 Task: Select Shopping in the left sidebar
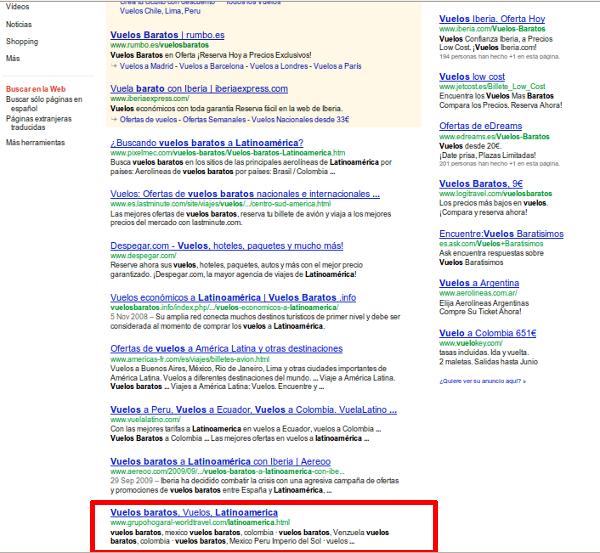(22, 42)
